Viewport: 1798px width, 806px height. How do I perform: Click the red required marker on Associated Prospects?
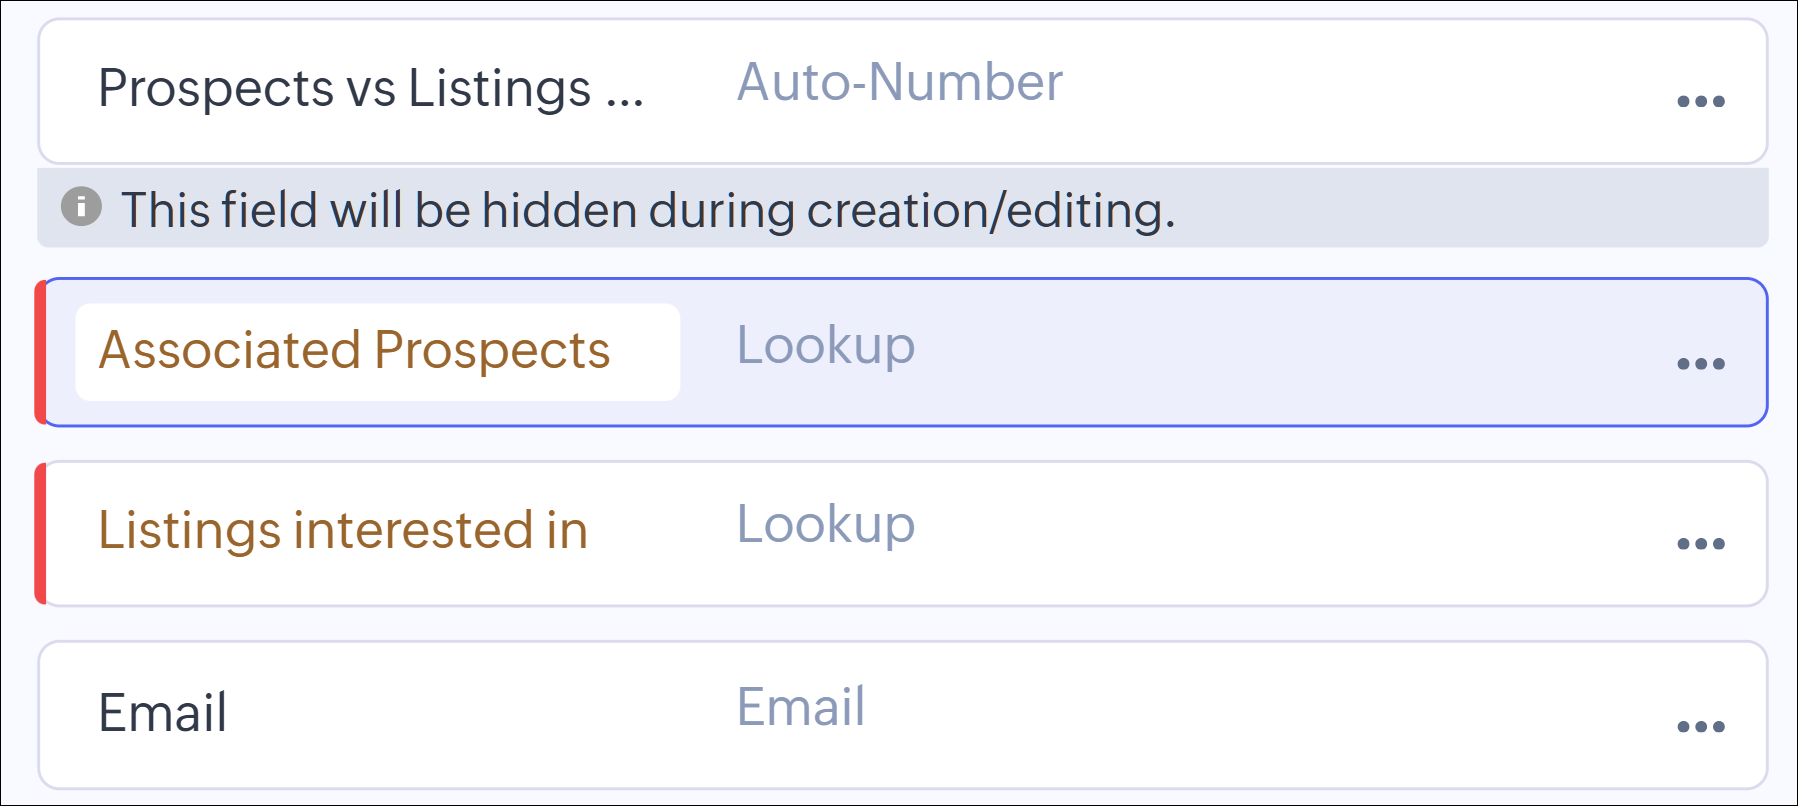[40, 352]
